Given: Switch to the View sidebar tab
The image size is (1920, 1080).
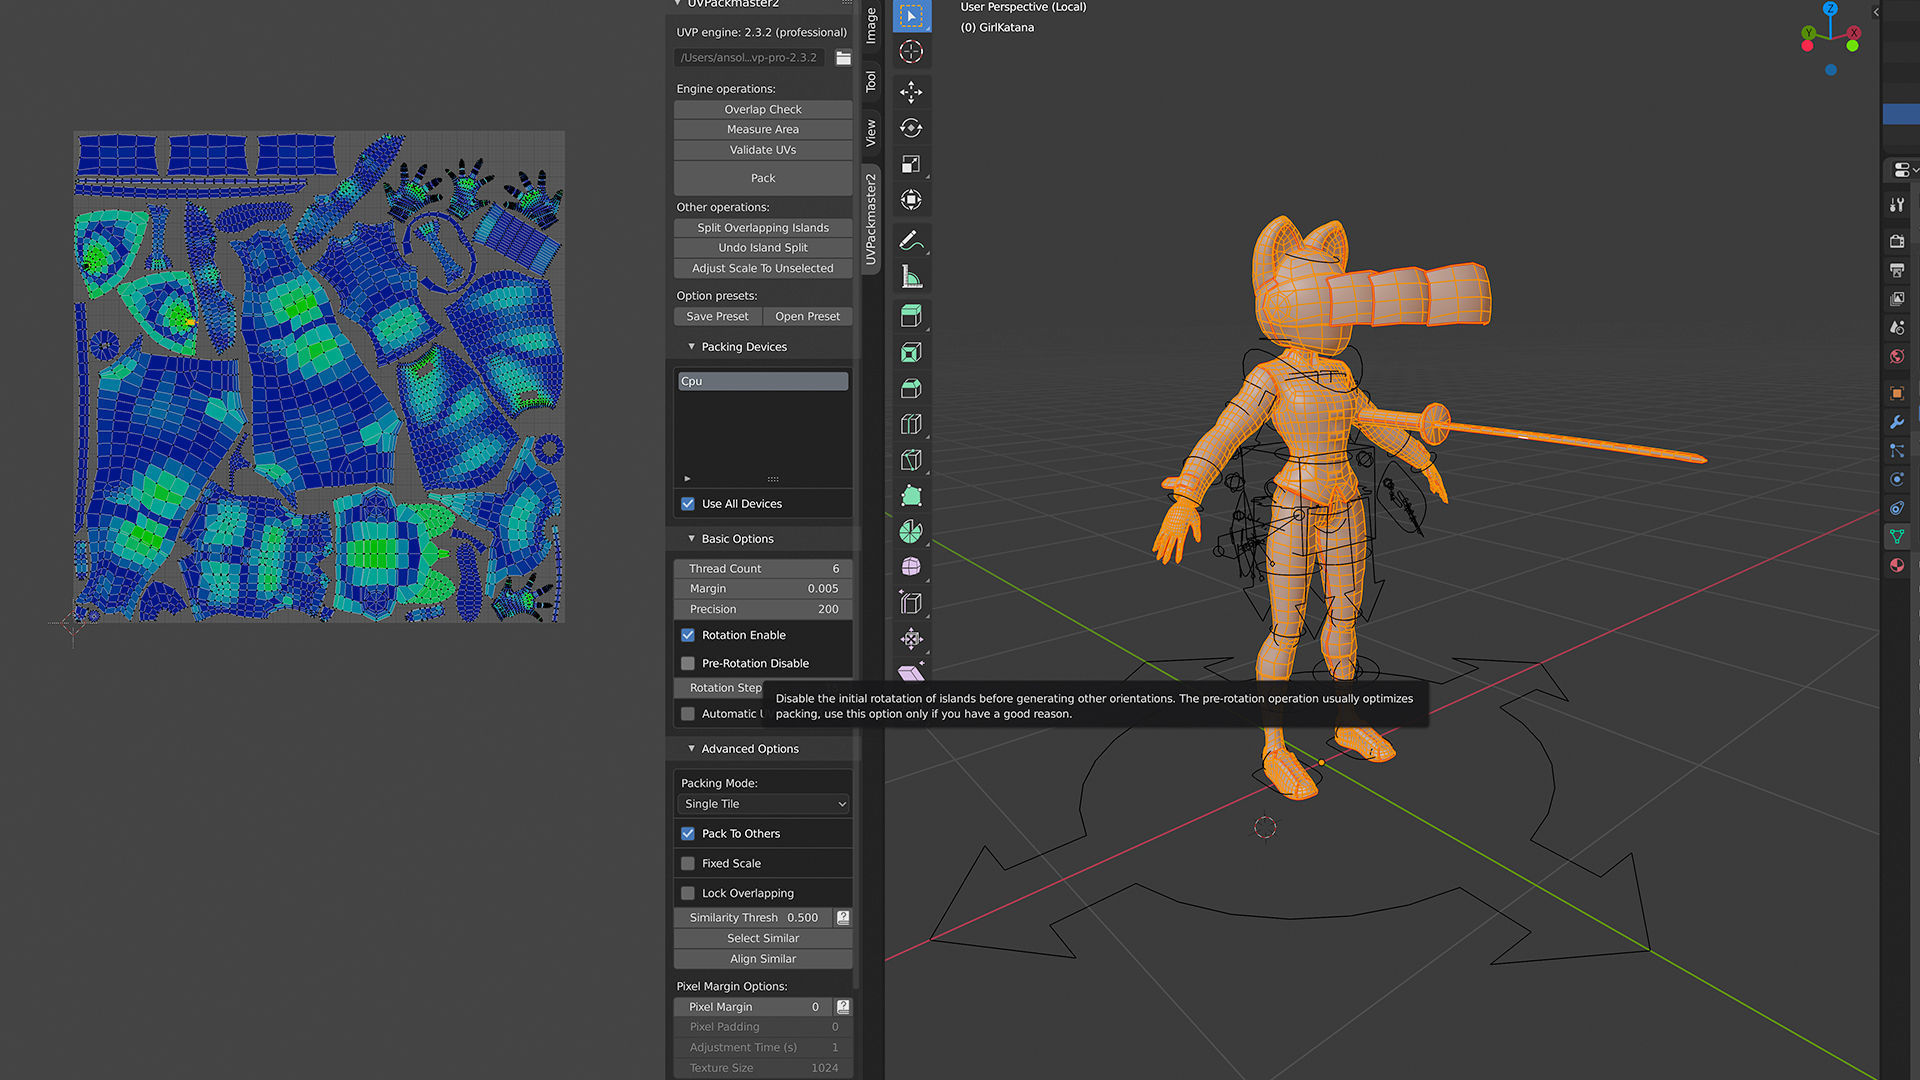Looking at the screenshot, I should point(870,133).
